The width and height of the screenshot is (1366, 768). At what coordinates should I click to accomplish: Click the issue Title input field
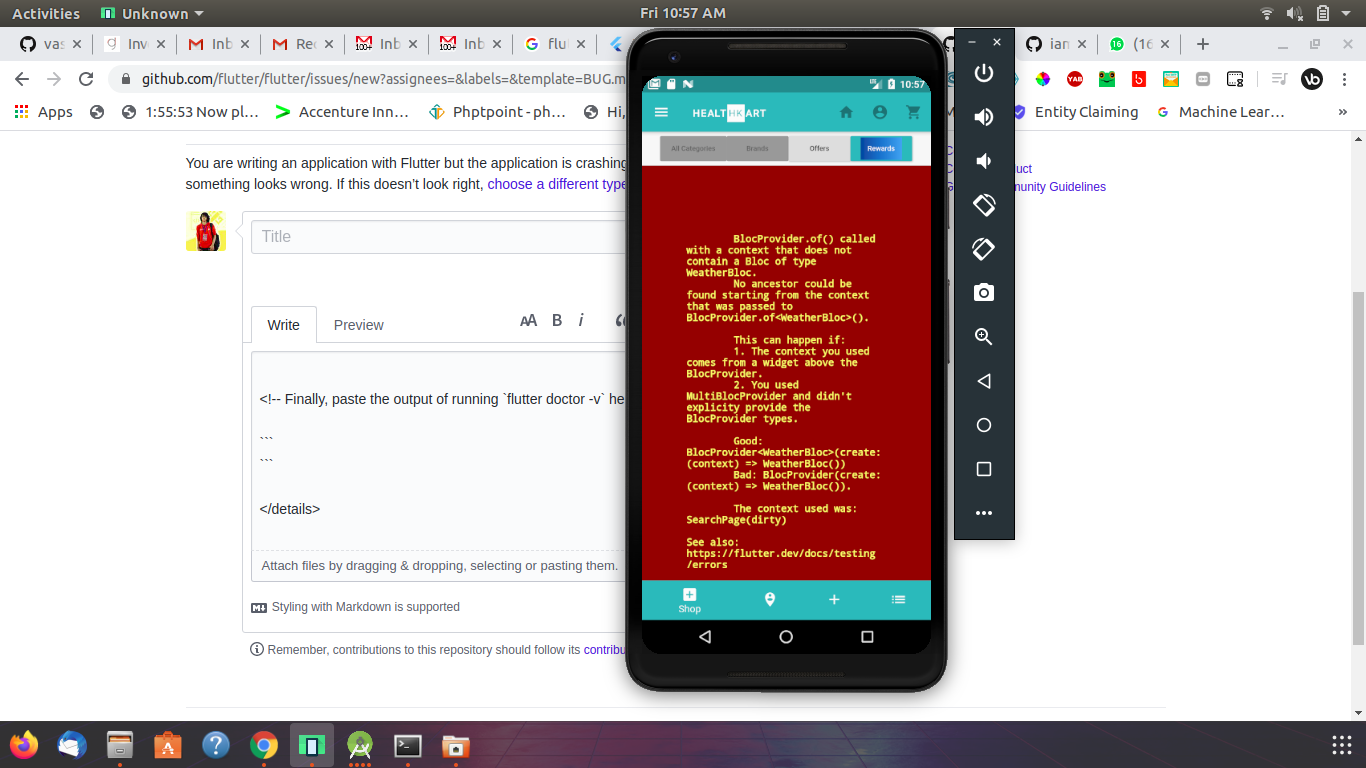click(x=430, y=236)
